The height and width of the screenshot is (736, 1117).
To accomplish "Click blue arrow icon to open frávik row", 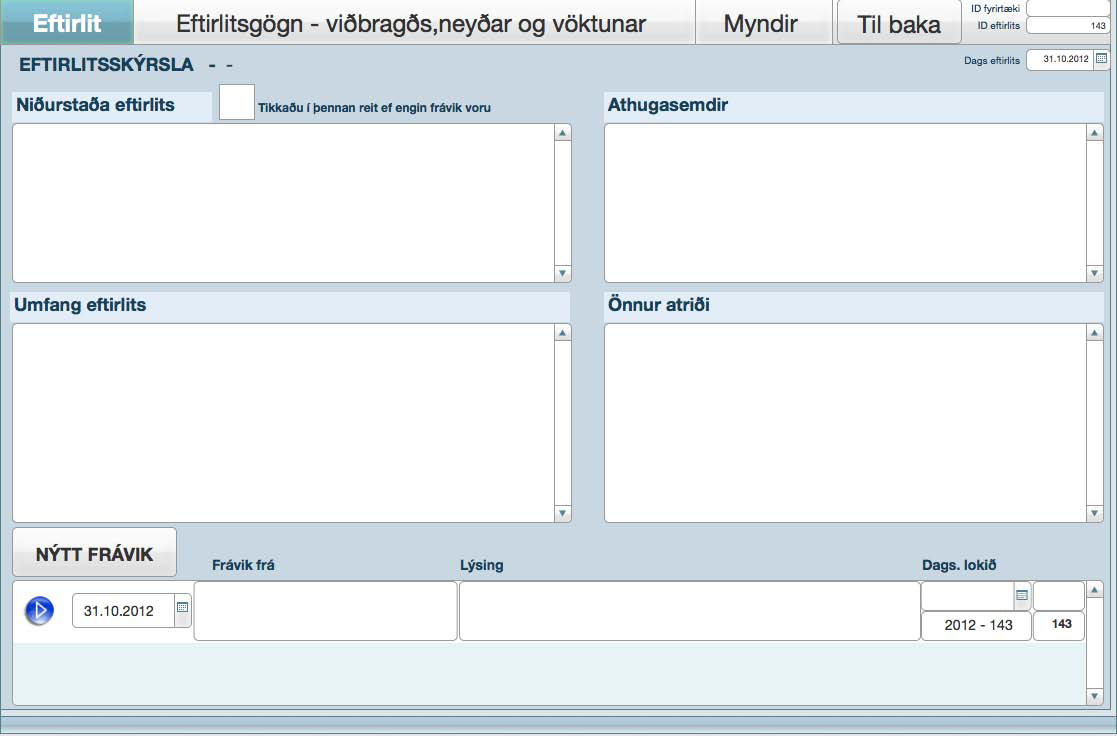I will [x=39, y=611].
